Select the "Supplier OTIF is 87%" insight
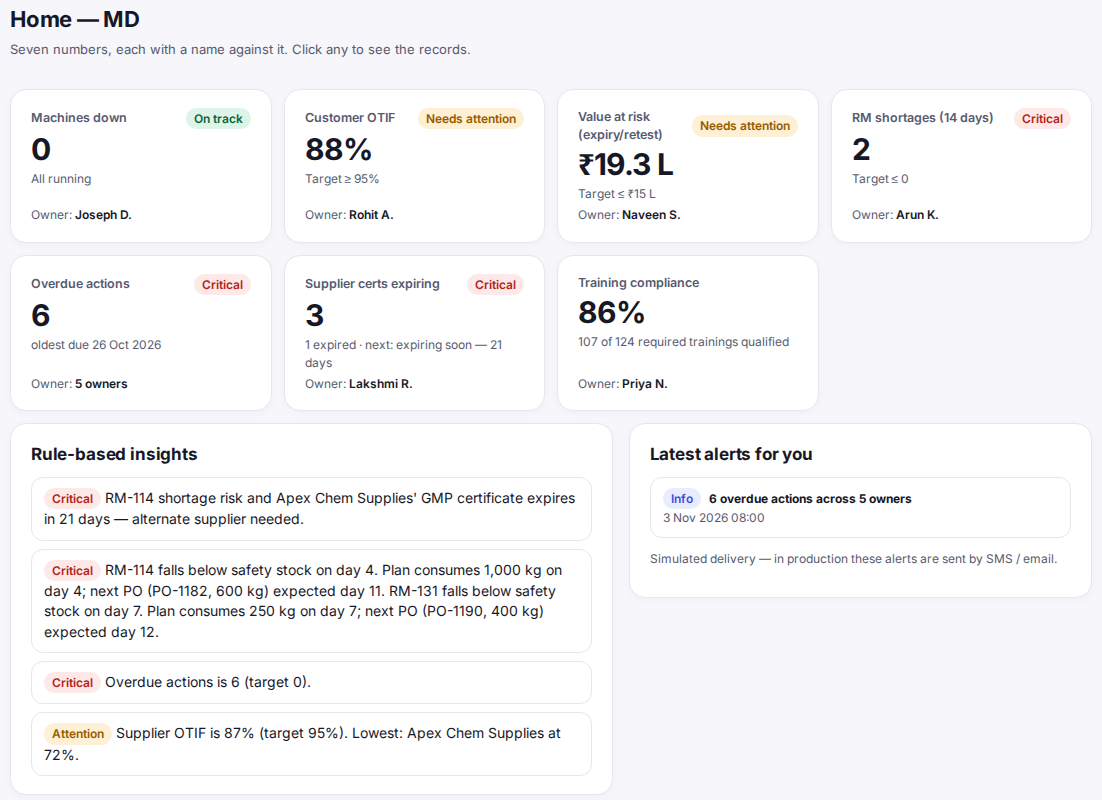Image resolution: width=1102 pixels, height=800 pixels. (311, 744)
